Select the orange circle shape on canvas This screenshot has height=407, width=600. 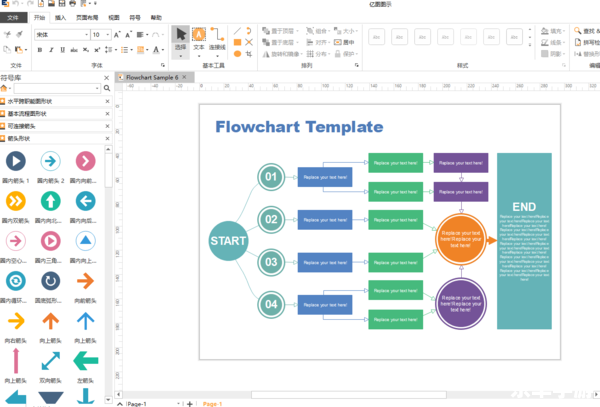pos(461,239)
